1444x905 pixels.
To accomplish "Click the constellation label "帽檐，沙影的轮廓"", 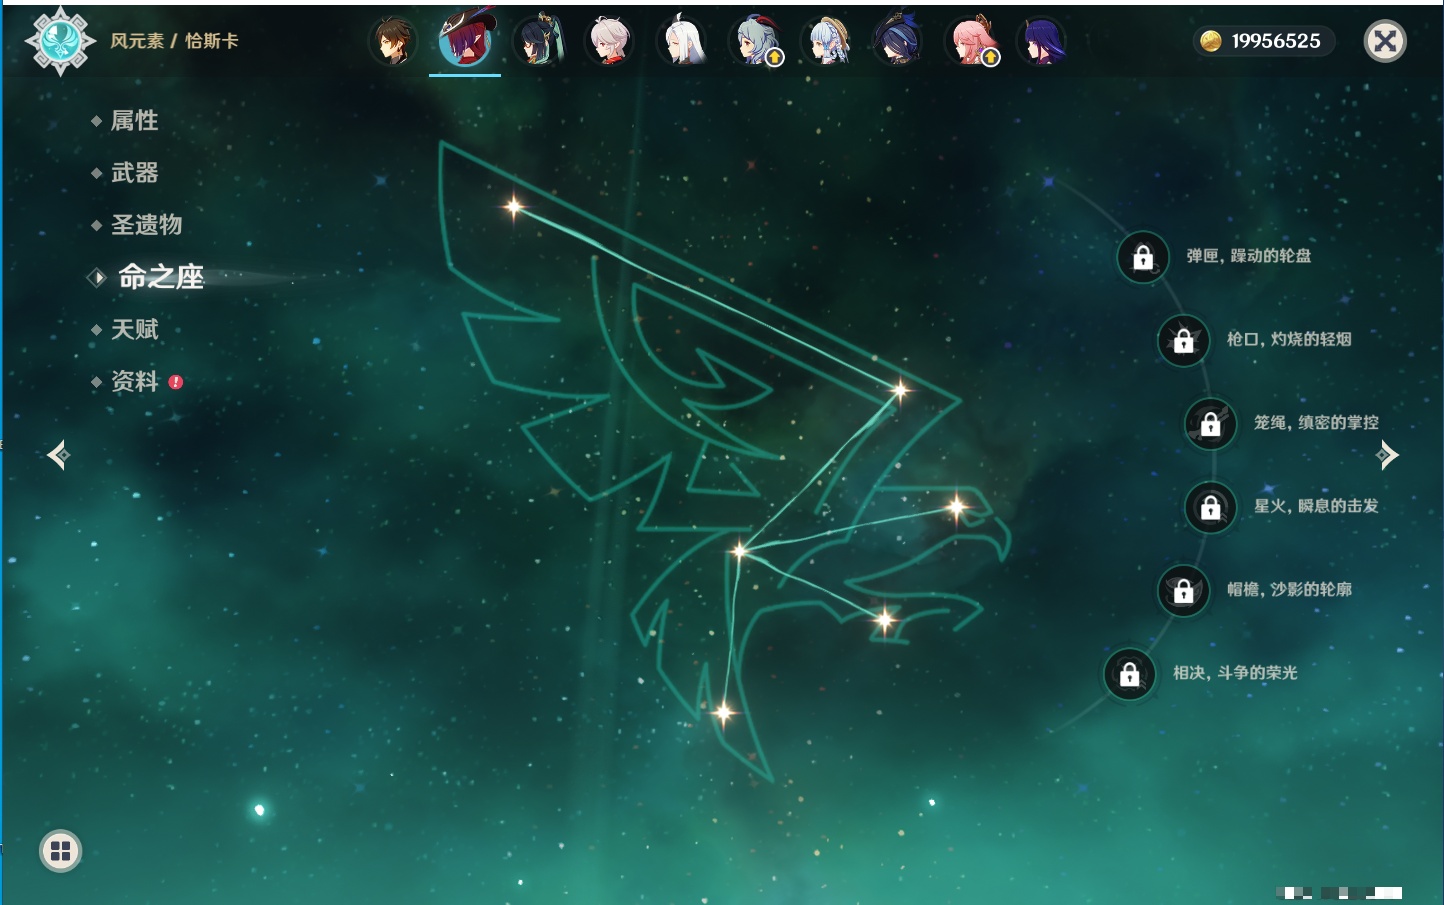I will [1289, 589].
